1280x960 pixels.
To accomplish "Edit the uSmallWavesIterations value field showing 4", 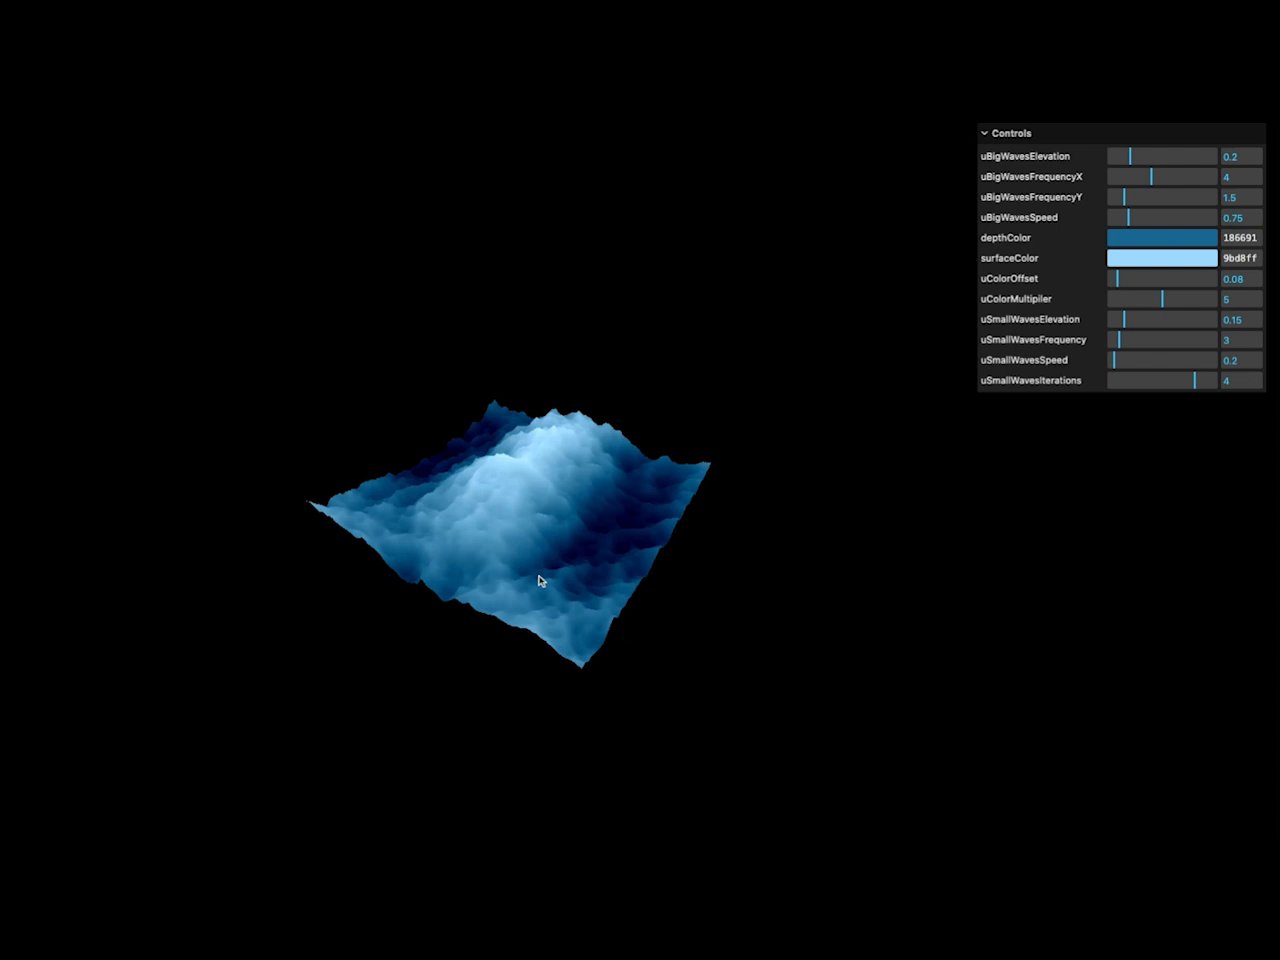I will (1240, 380).
